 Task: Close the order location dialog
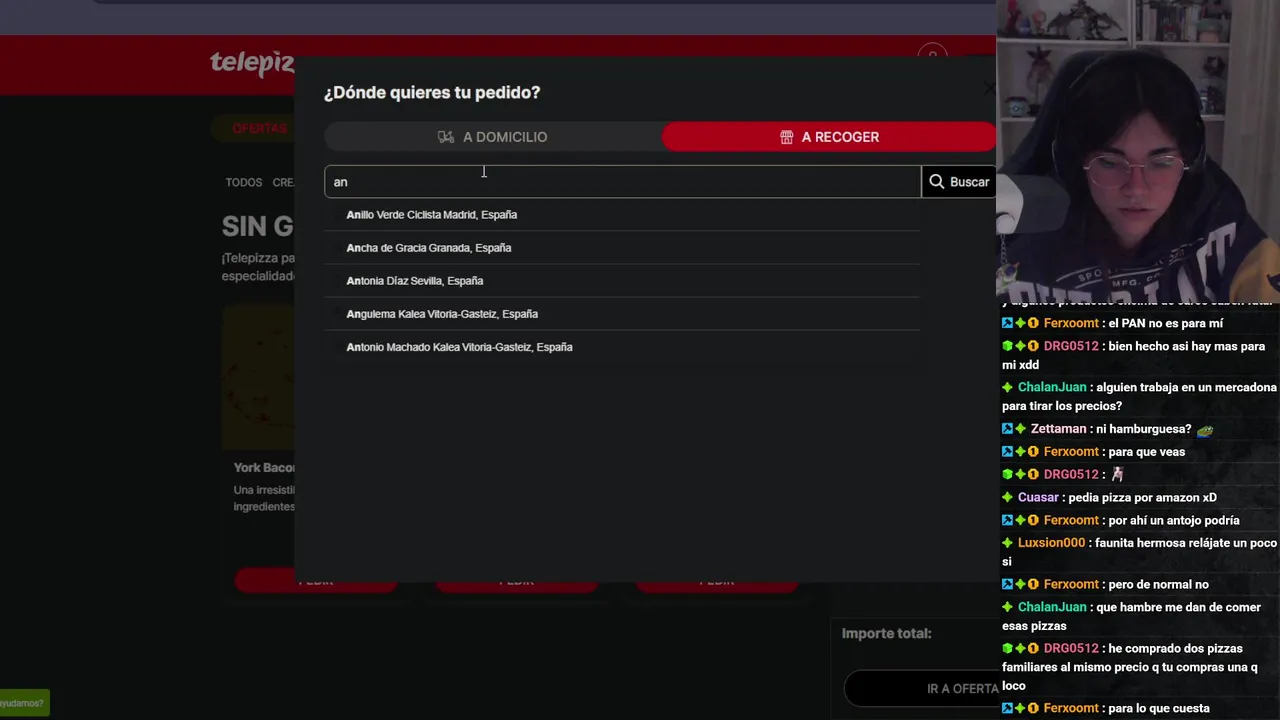(989, 89)
